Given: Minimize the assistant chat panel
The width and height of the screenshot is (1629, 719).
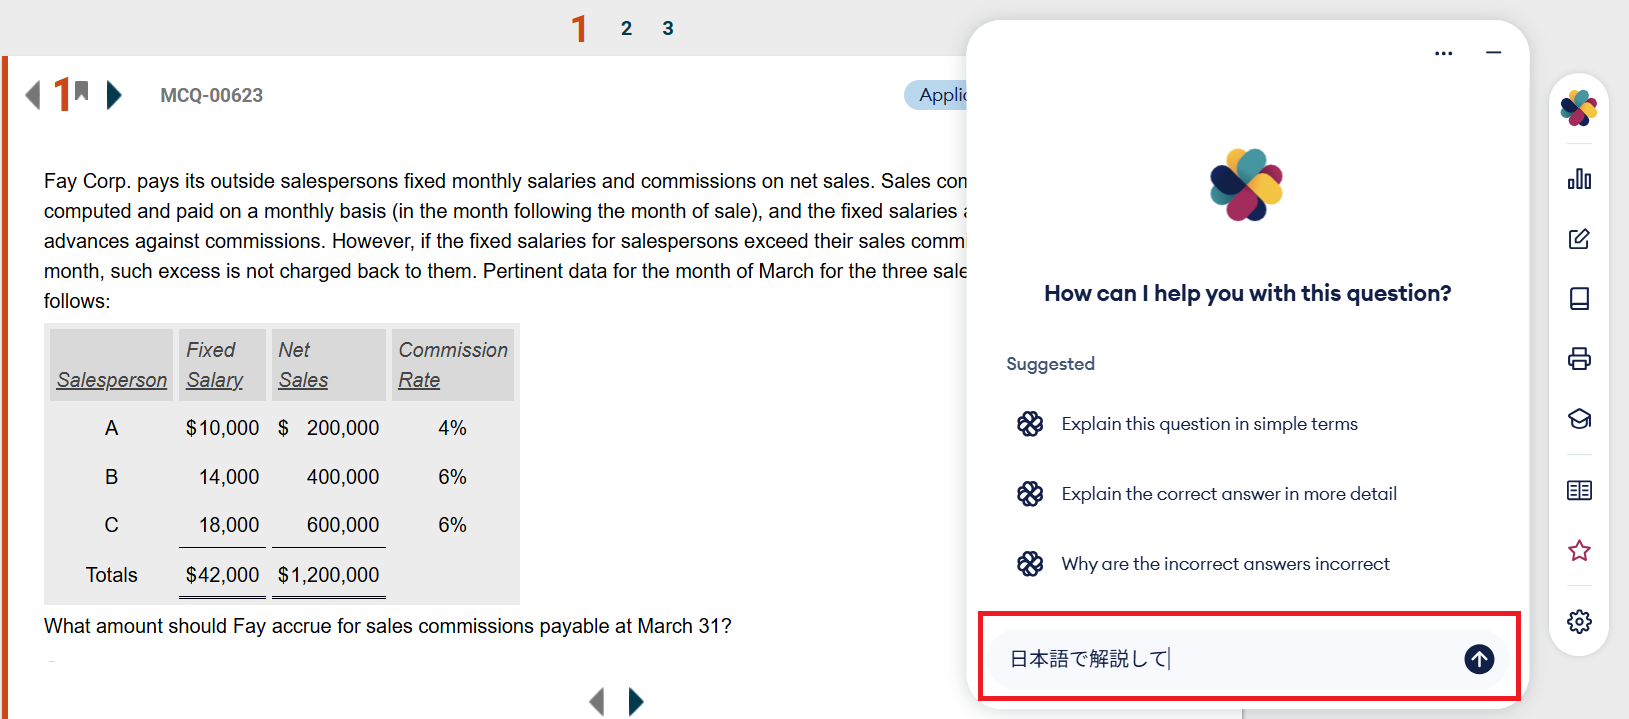Looking at the screenshot, I should 1493,53.
